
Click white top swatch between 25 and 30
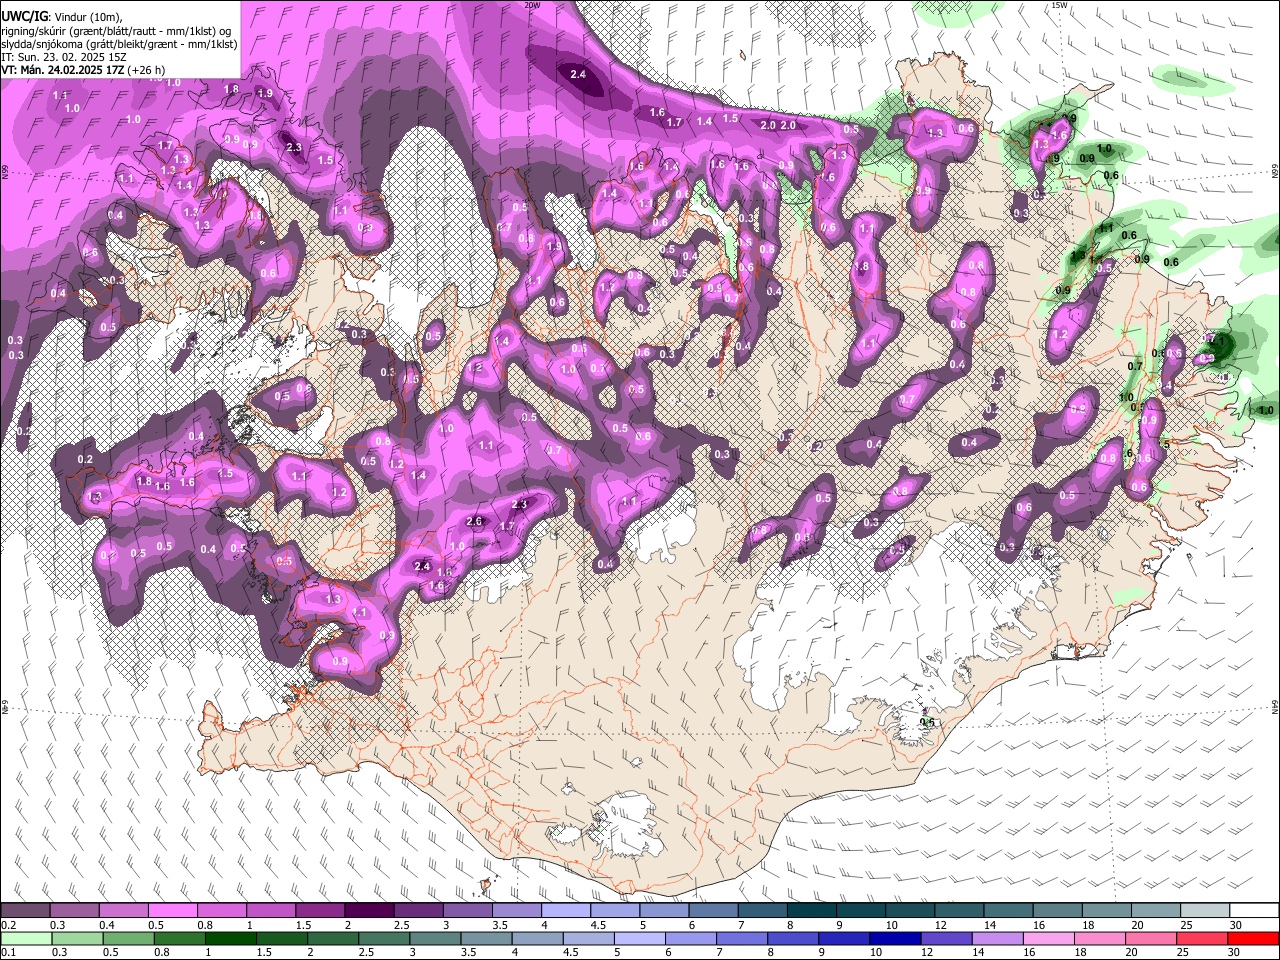coord(1204,911)
